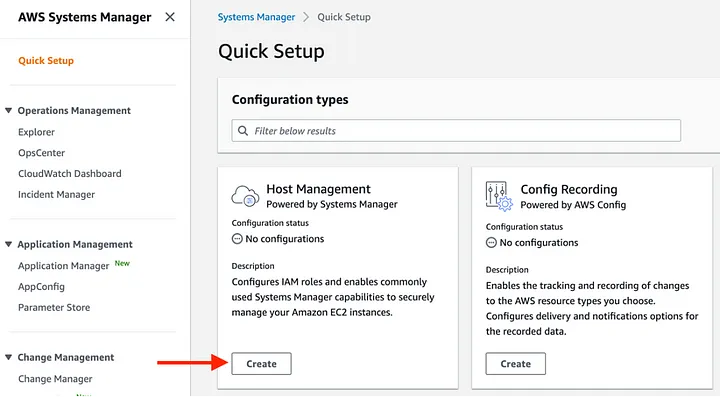Open Incident Manager
The height and width of the screenshot is (397, 720).
click(x=56, y=195)
